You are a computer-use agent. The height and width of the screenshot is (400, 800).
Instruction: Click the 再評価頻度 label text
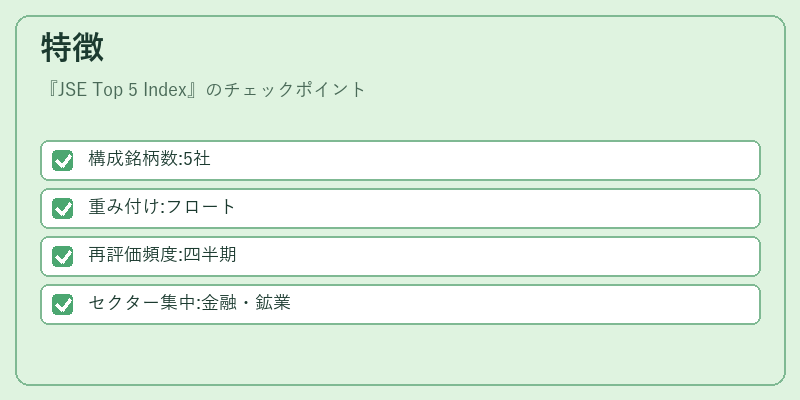(133, 255)
